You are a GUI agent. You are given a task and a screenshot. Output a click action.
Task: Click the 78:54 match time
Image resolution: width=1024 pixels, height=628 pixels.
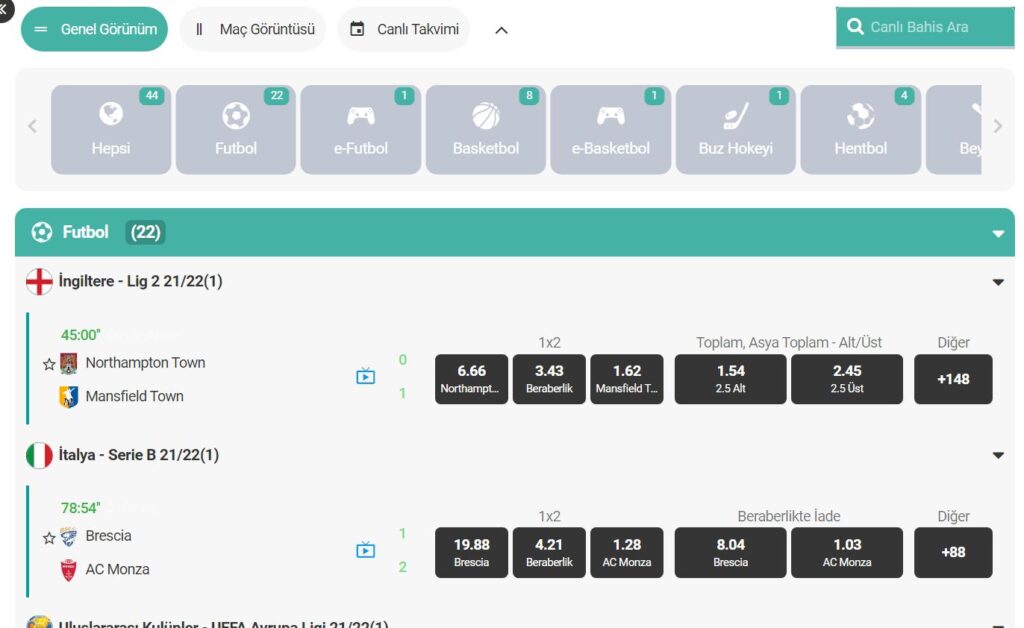80,508
